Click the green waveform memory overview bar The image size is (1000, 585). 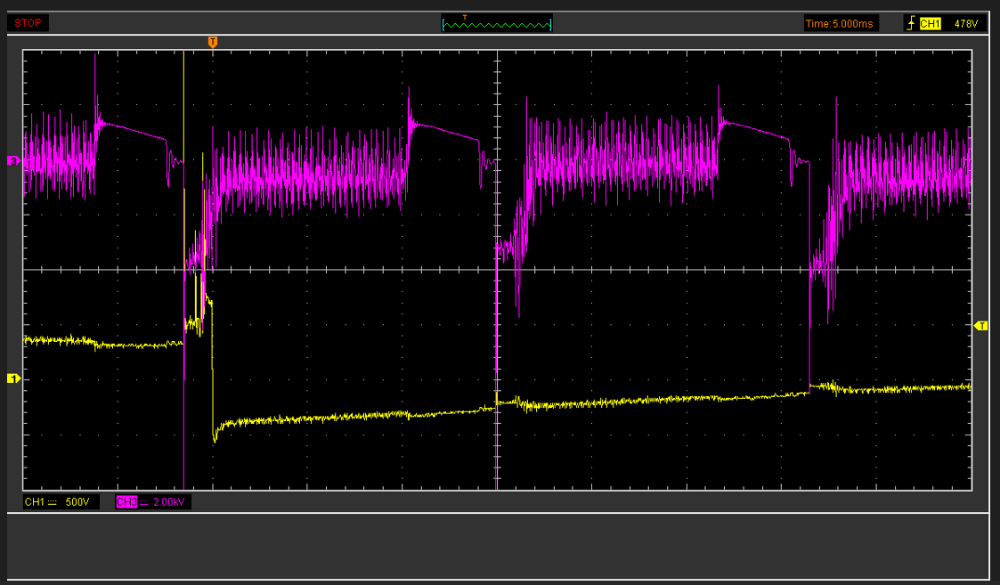(497, 24)
